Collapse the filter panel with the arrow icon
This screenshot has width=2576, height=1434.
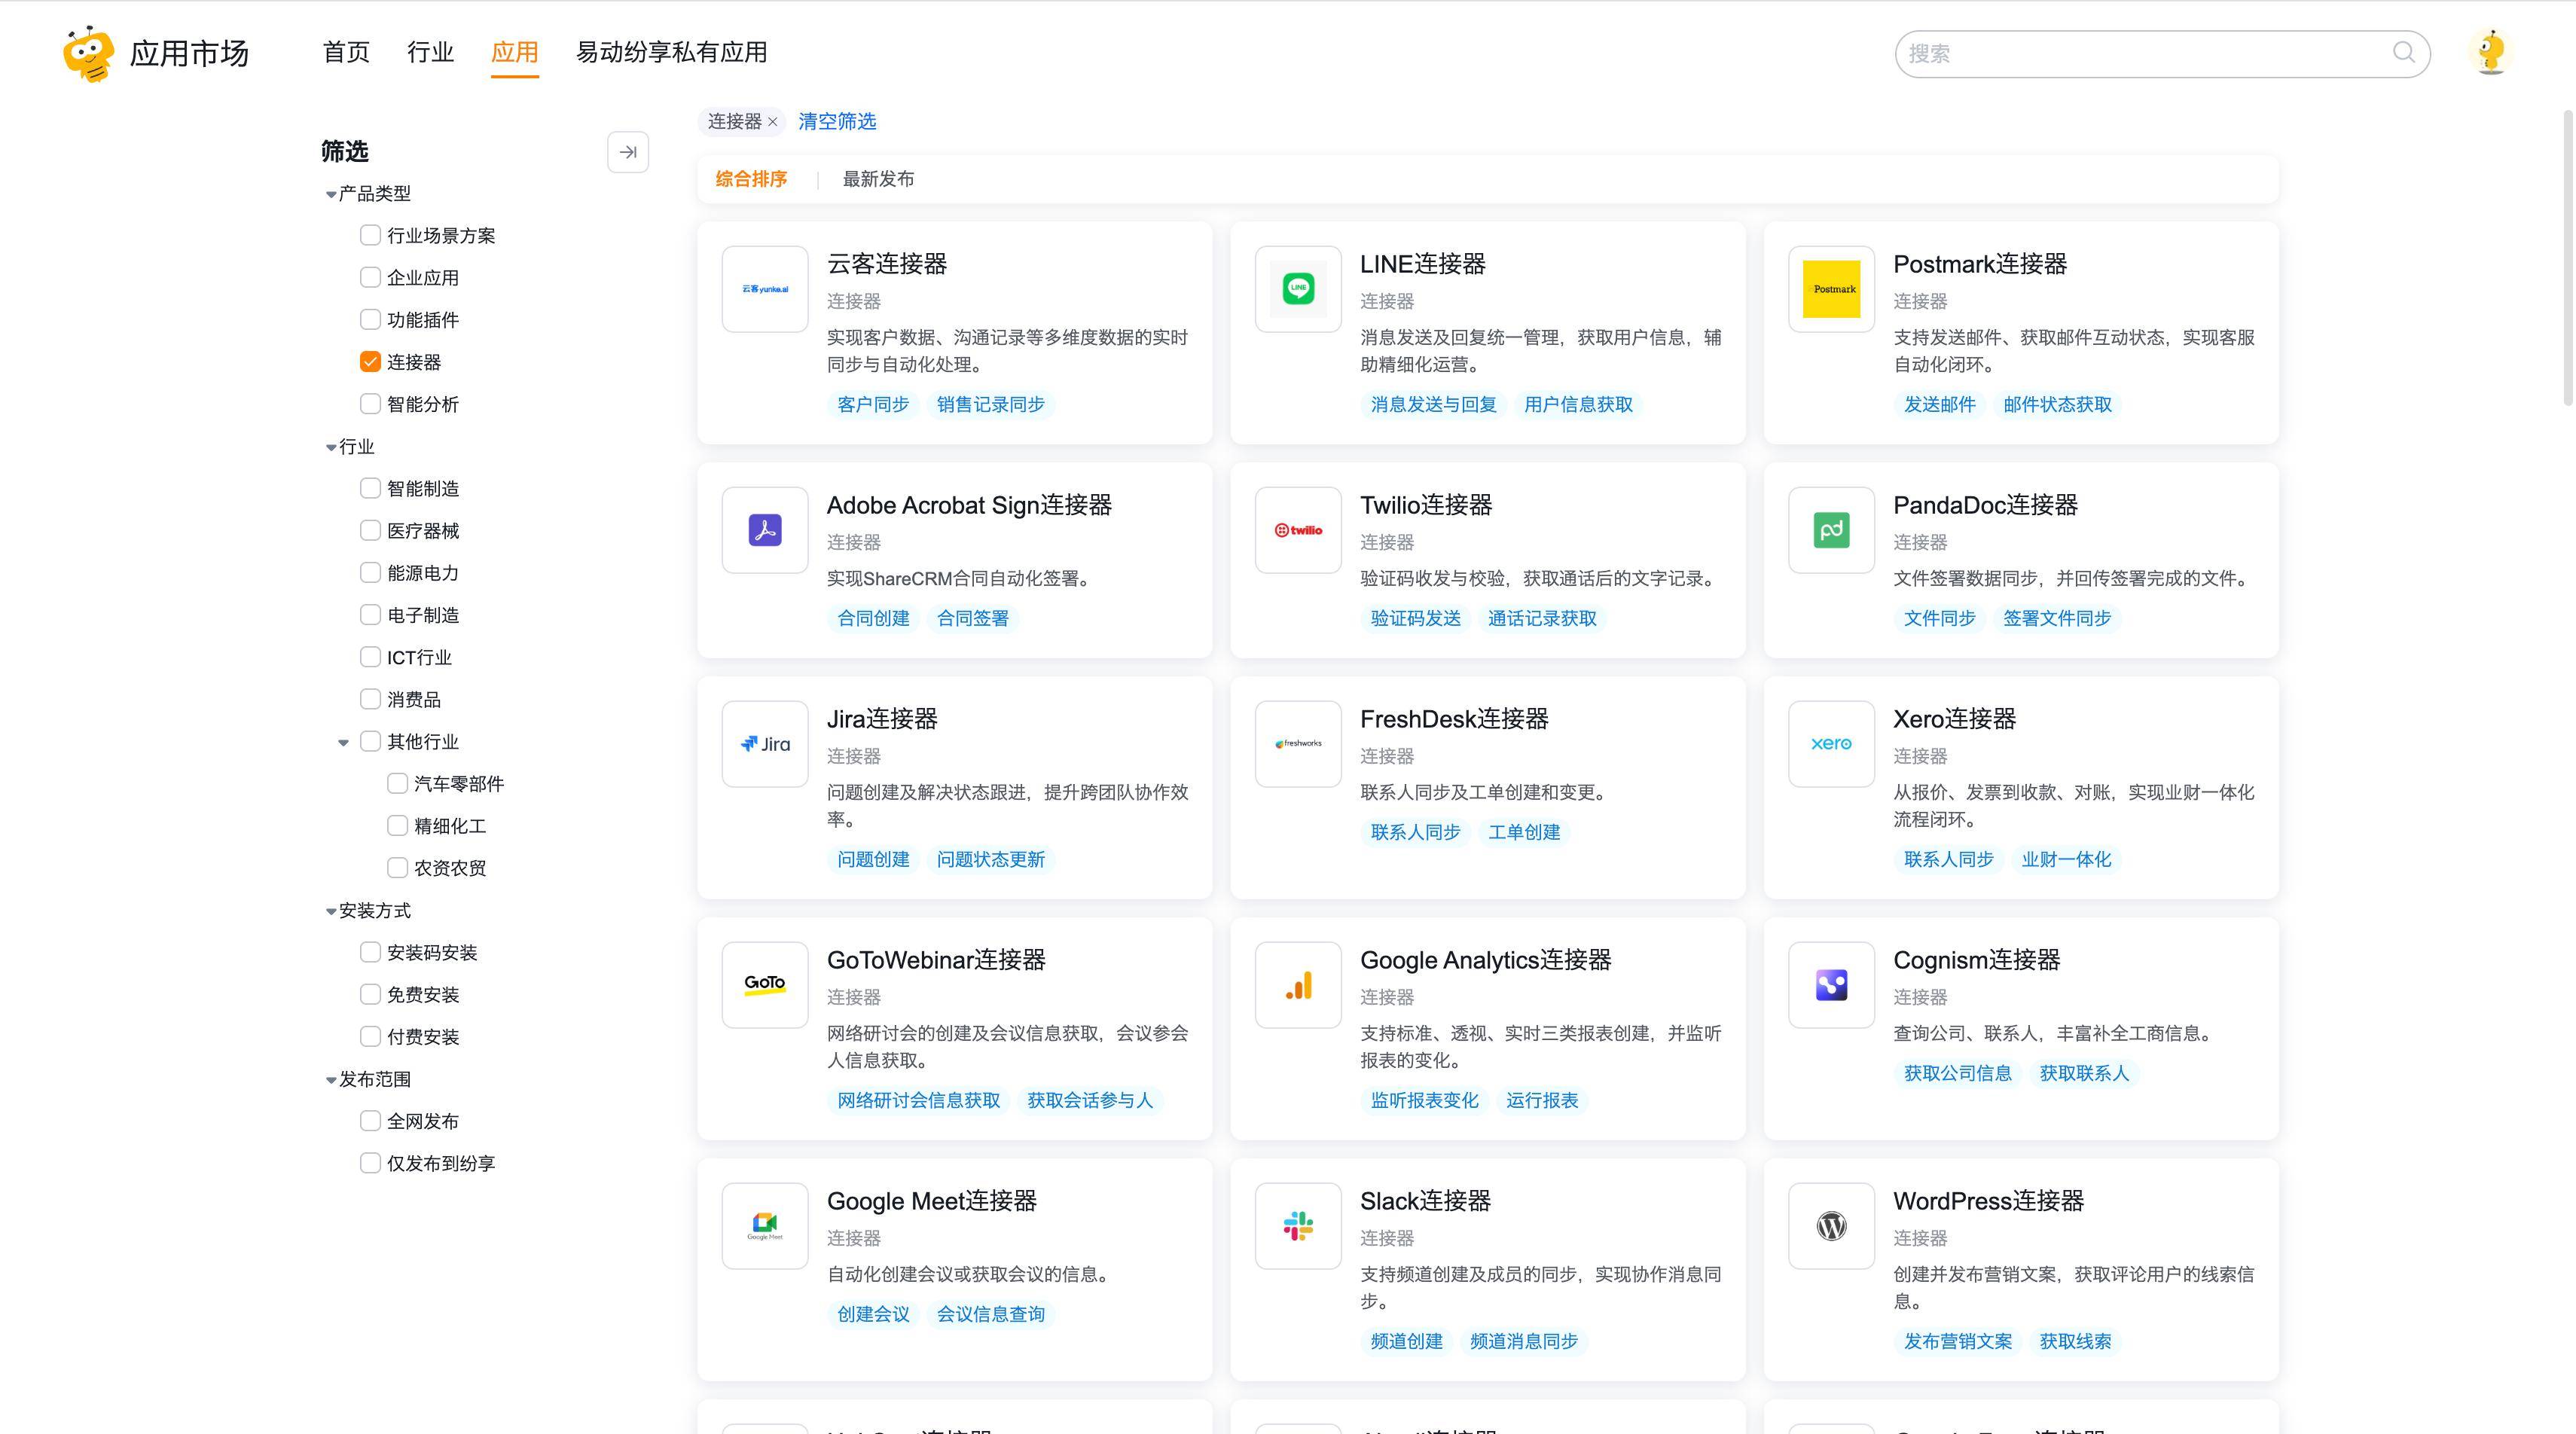click(628, 152)
